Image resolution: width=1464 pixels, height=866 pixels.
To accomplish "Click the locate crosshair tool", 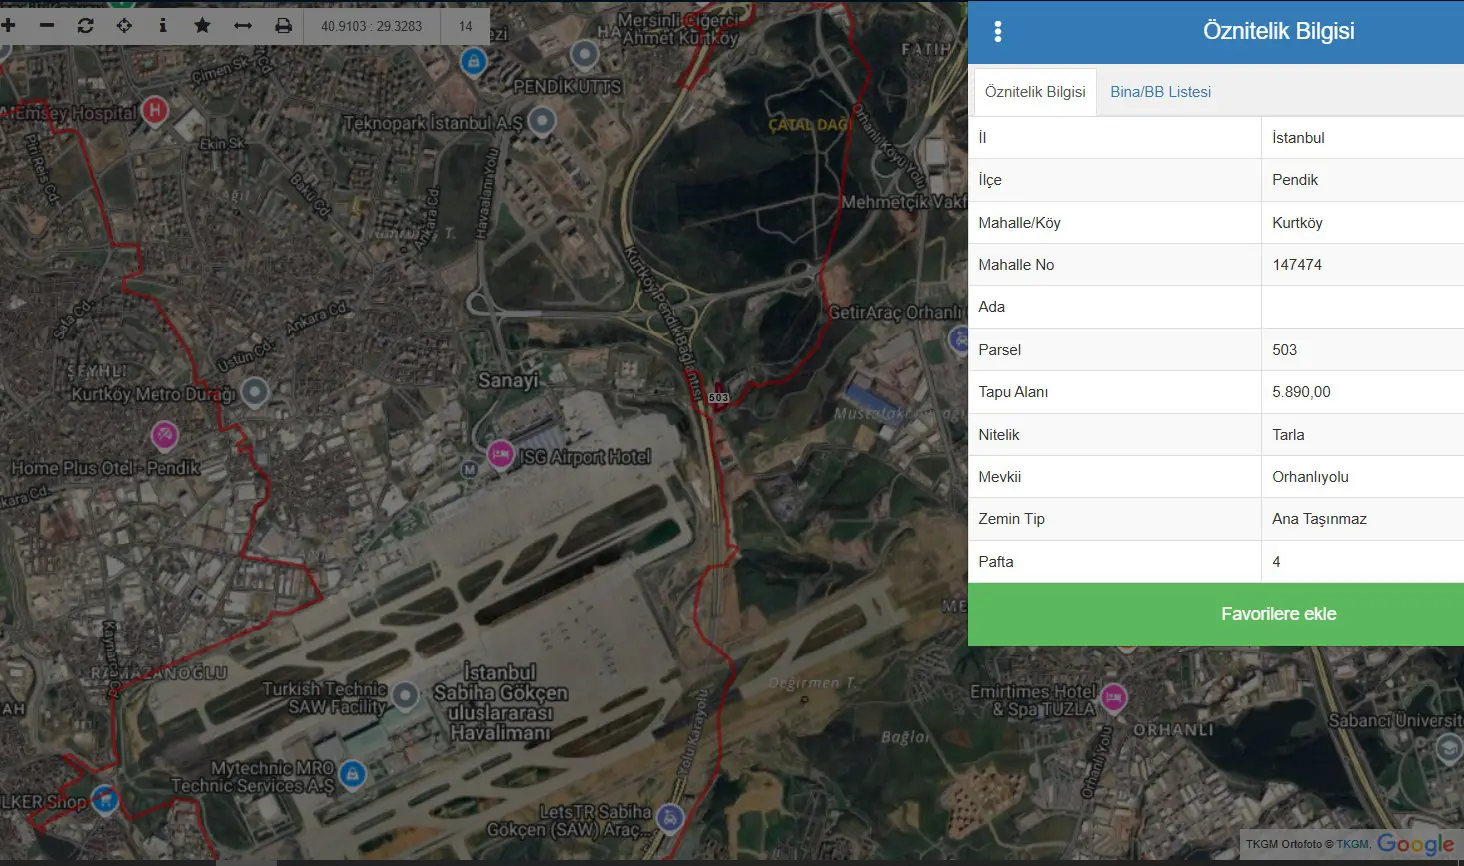I will point(124,25).
